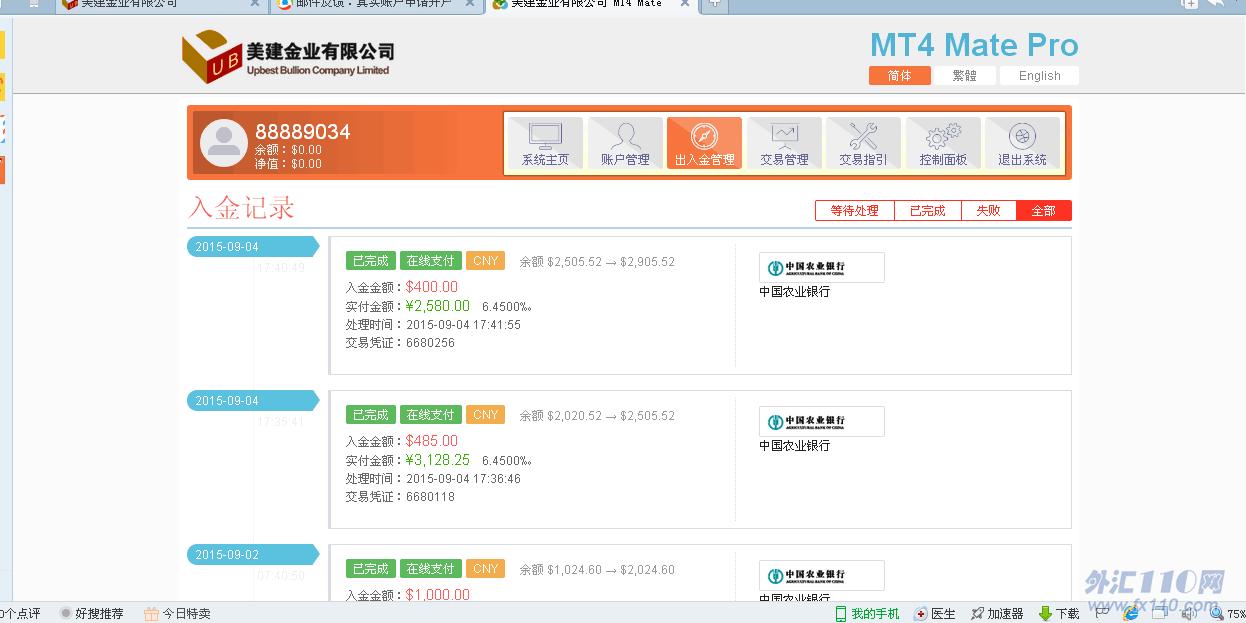
Task: Click 2015-09-02 date marker
Action: [x=252, y=555]
